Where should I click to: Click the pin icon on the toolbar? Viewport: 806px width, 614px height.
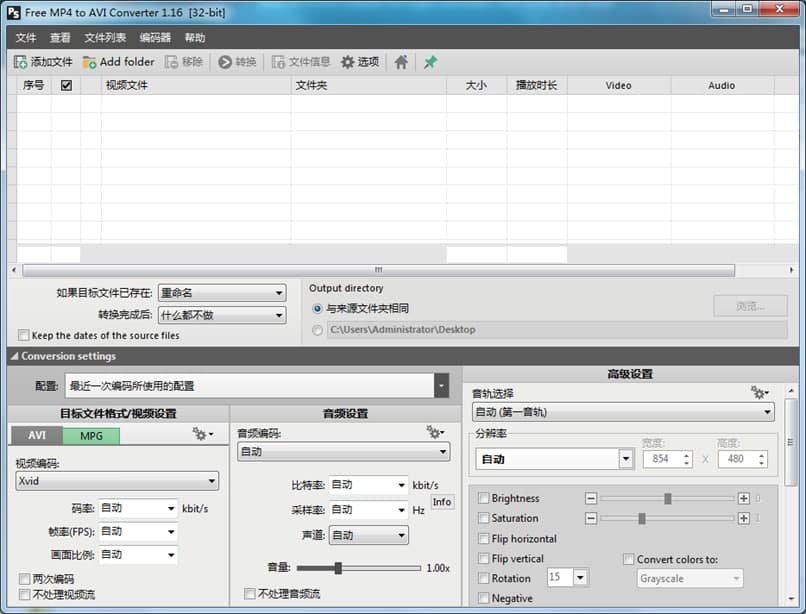[x=429, y=61]
